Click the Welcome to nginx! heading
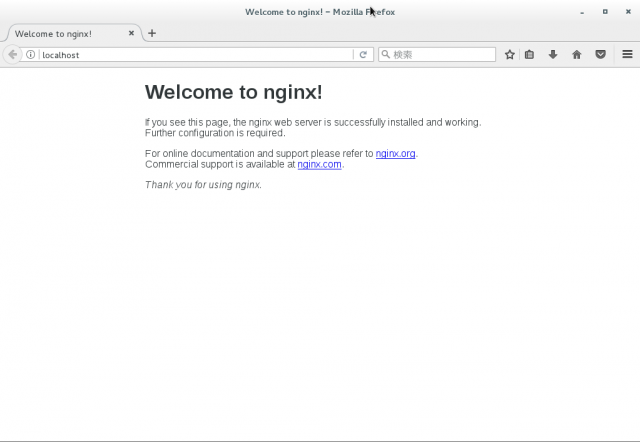This screenshot has height=442, width=640. tap(233, 92)
